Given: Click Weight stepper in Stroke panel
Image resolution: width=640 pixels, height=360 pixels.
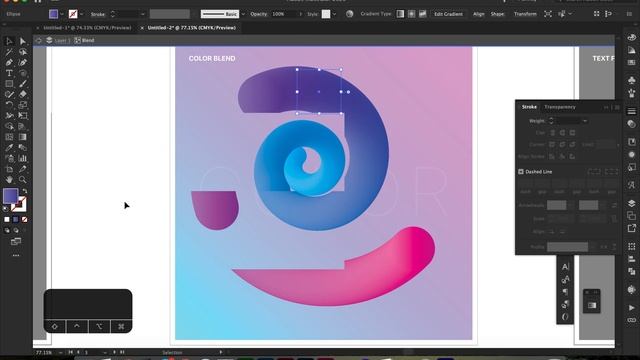Looking at the screenshot, I should 551,121.
